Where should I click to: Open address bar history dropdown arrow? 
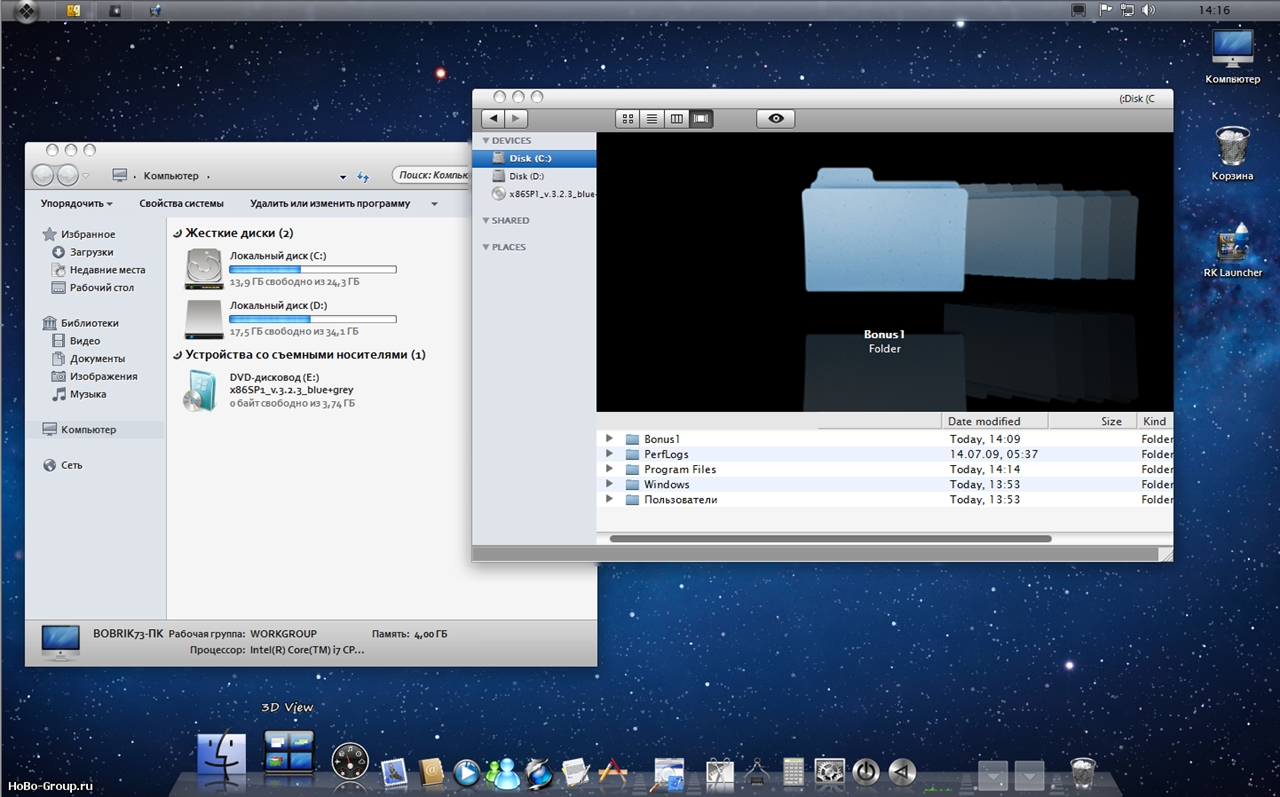pos(343,177)
